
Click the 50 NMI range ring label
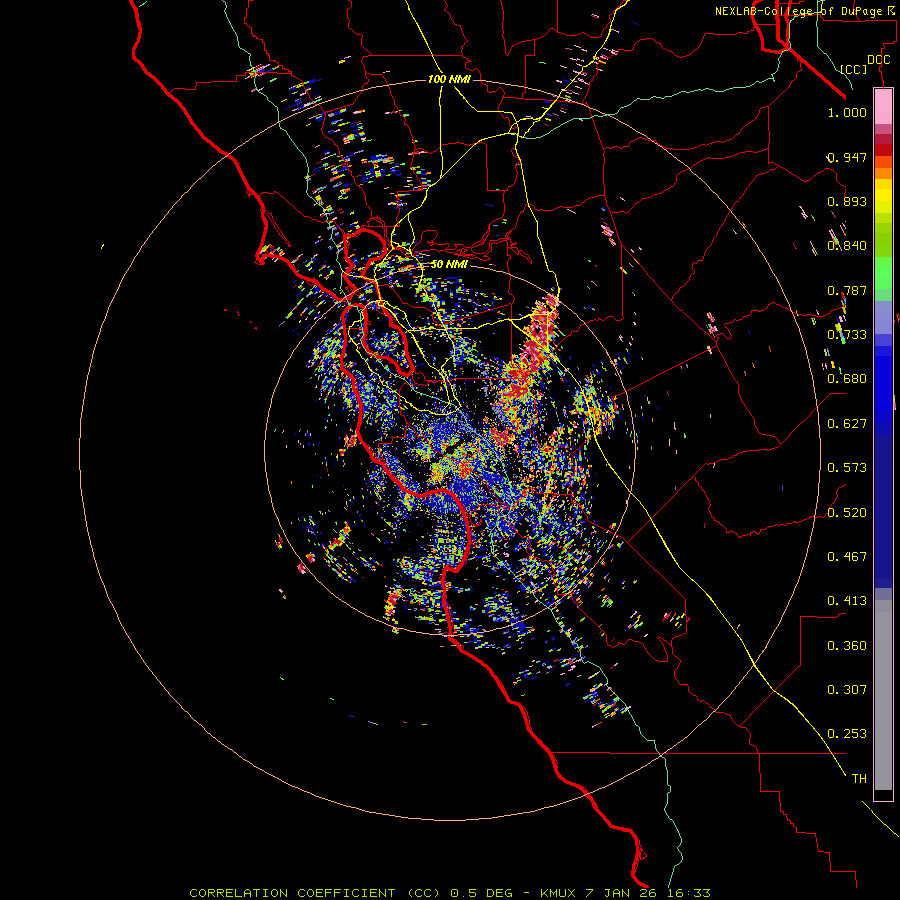pyautogui.click(x=449, y=264)
